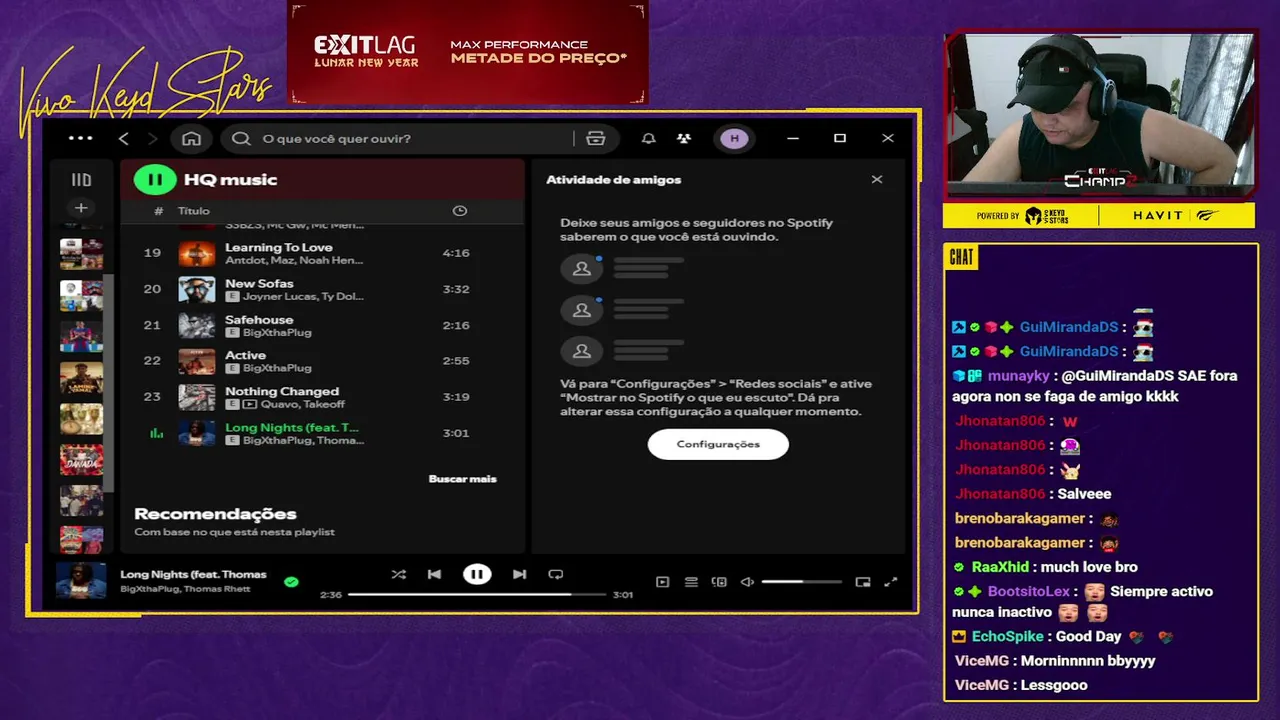Sort by duration clock icon

point(459,211)
